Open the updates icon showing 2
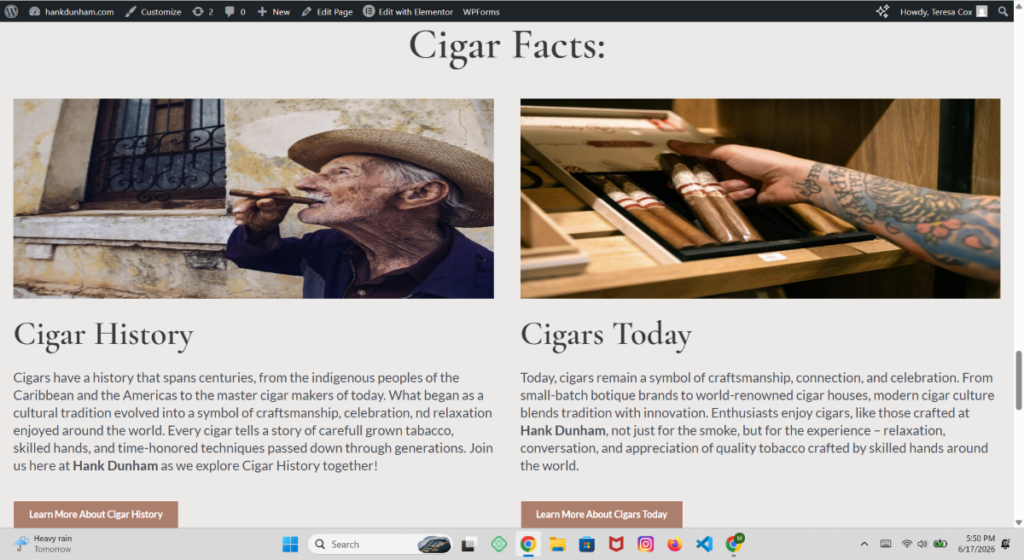 coord(202,11)
